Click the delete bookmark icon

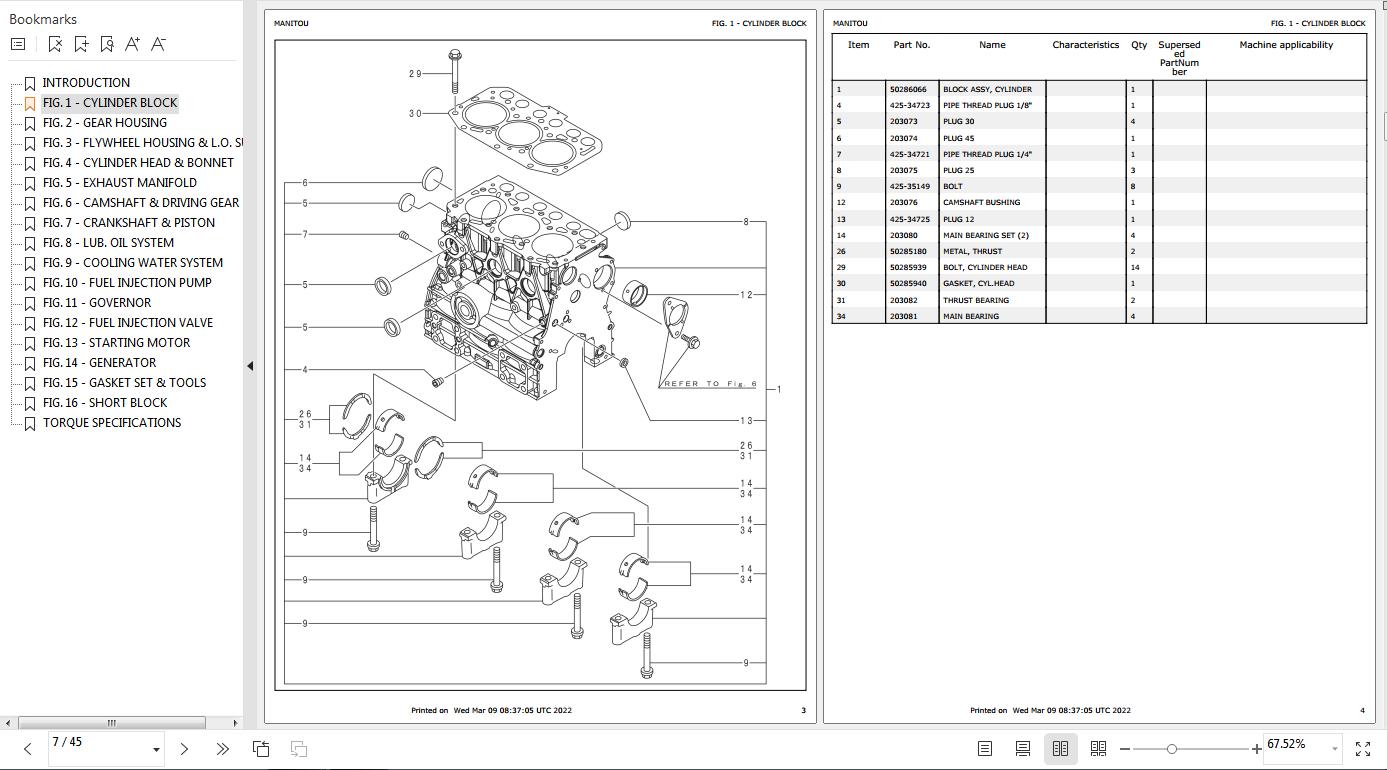coord(55,44)
